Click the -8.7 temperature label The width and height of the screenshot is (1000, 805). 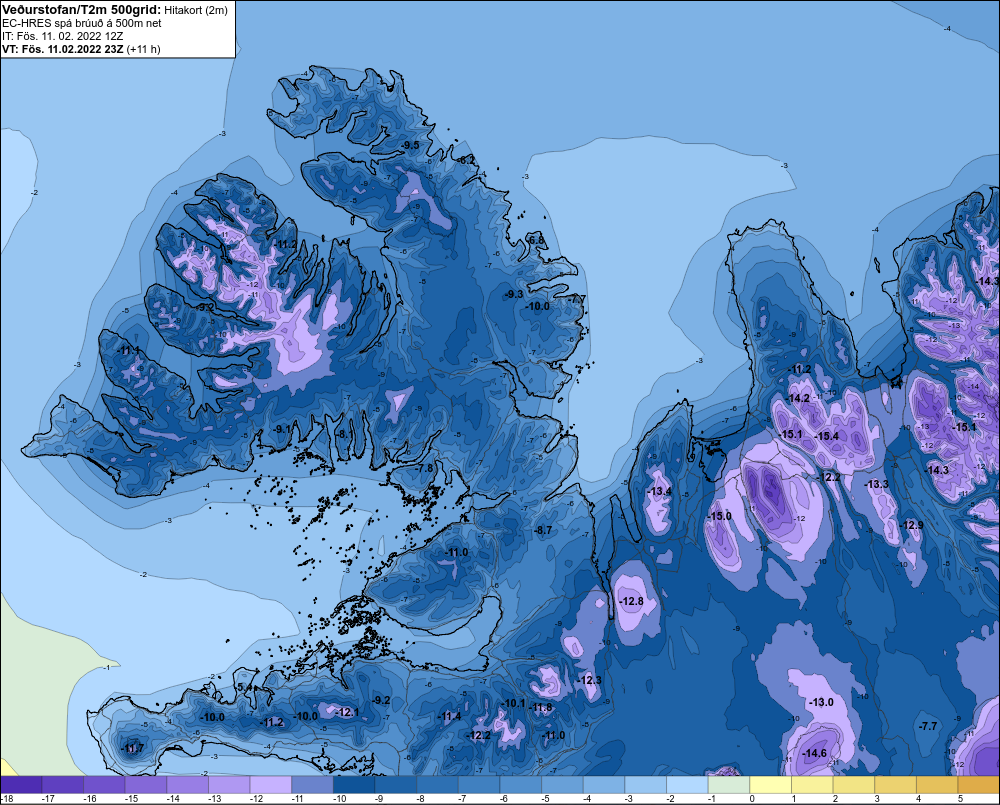coord(543,530)
